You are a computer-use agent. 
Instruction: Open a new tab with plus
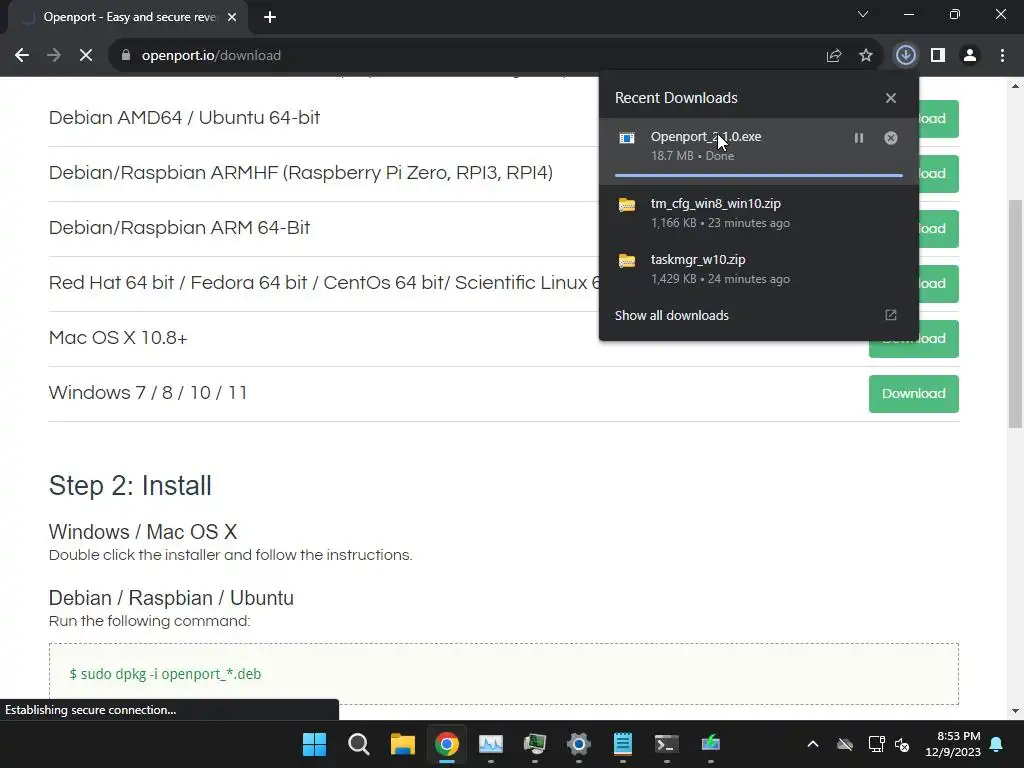pos(270,17)
